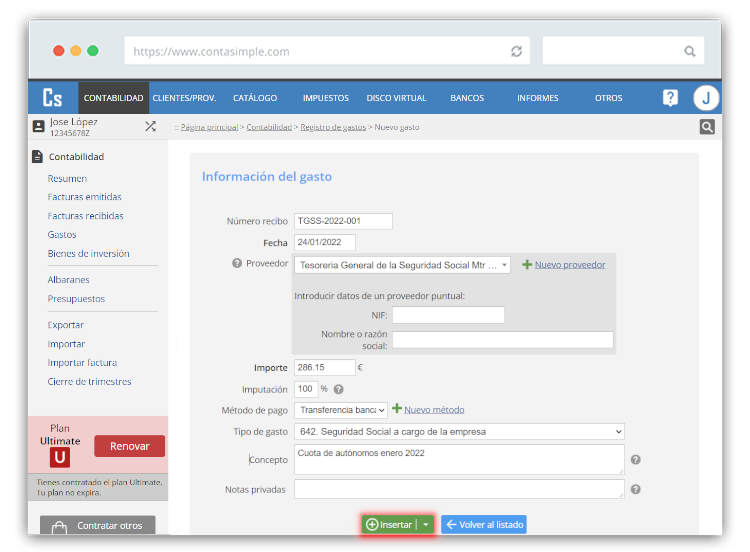Image resolution: width=750 pixels, height=552 pixels.
Task: Open the BANCOS menu
Action: pos(467,98)
